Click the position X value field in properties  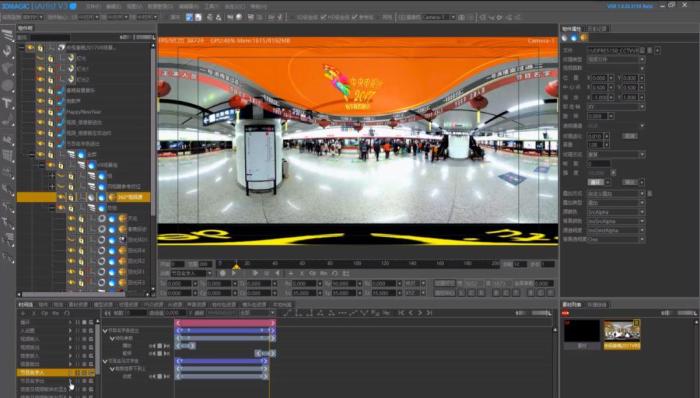(600, 78)
